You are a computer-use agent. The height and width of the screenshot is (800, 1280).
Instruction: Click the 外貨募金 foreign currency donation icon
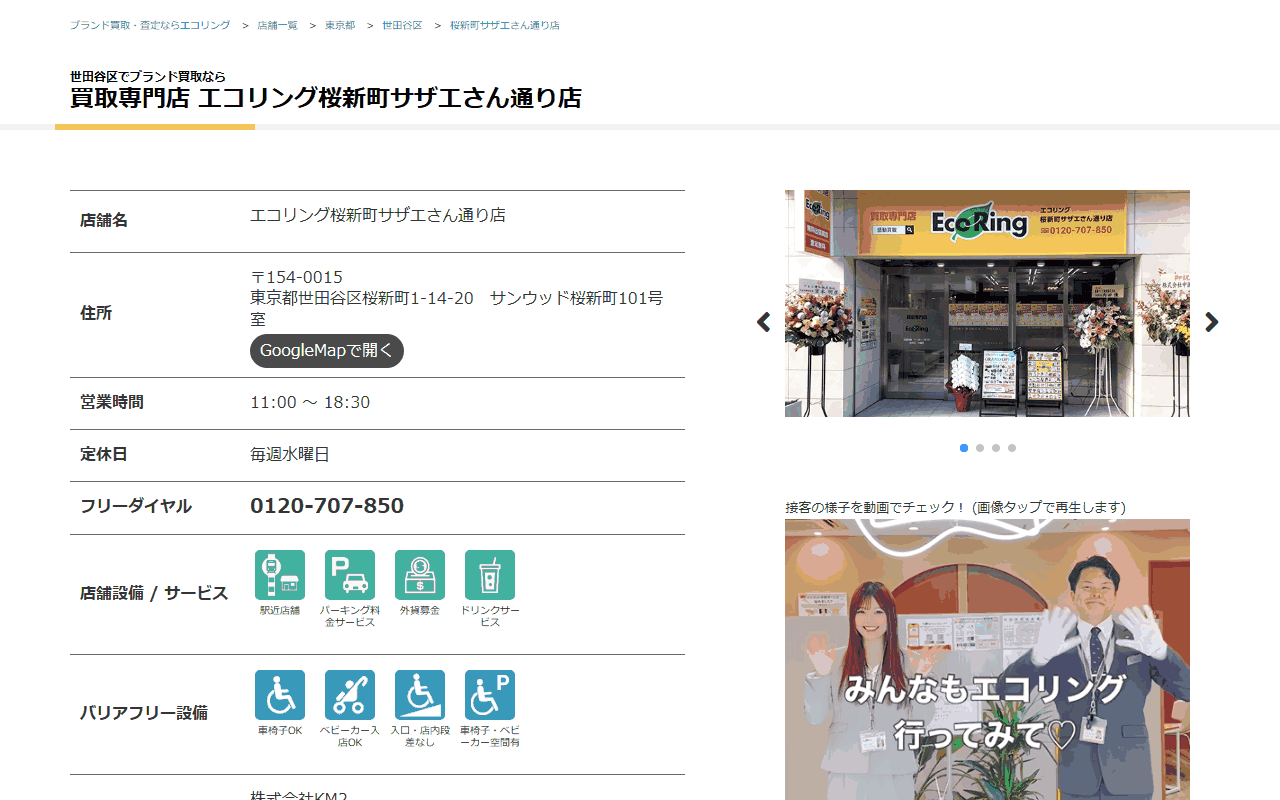420,575
